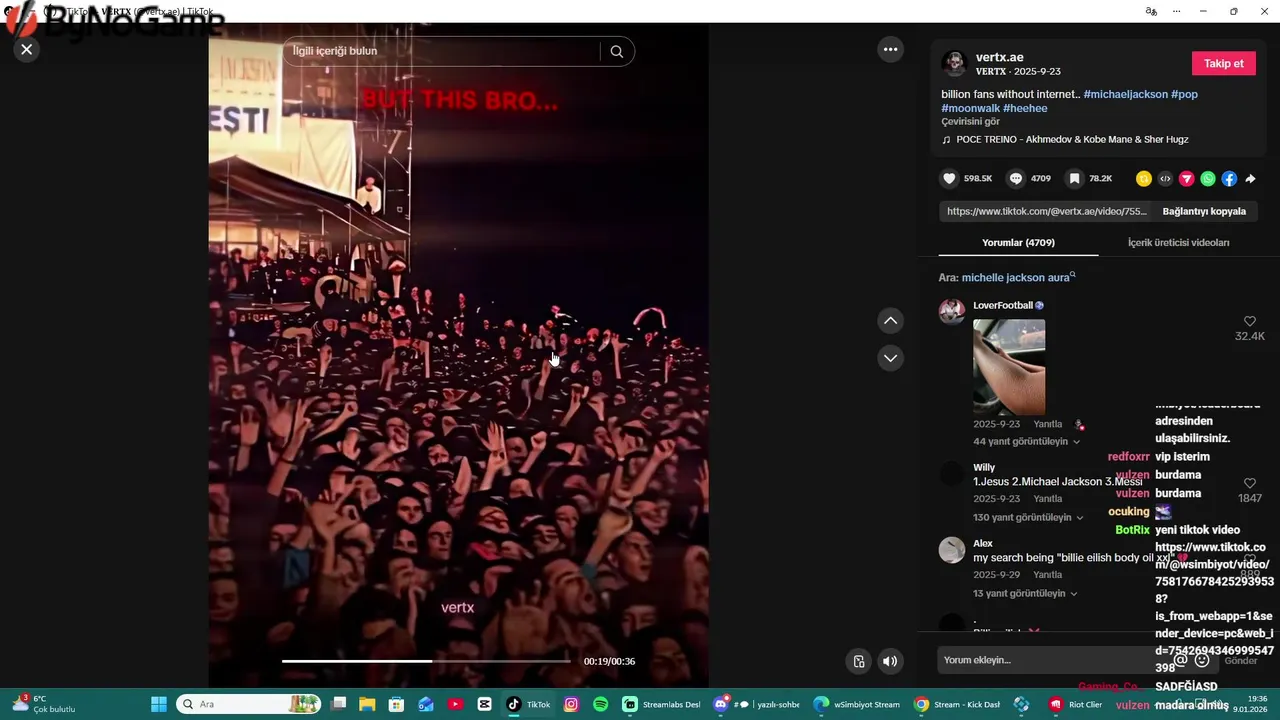Click the Windows taskbar search box
The height and width of the screenshot is (720, 1280).
(x=248, y=704)
